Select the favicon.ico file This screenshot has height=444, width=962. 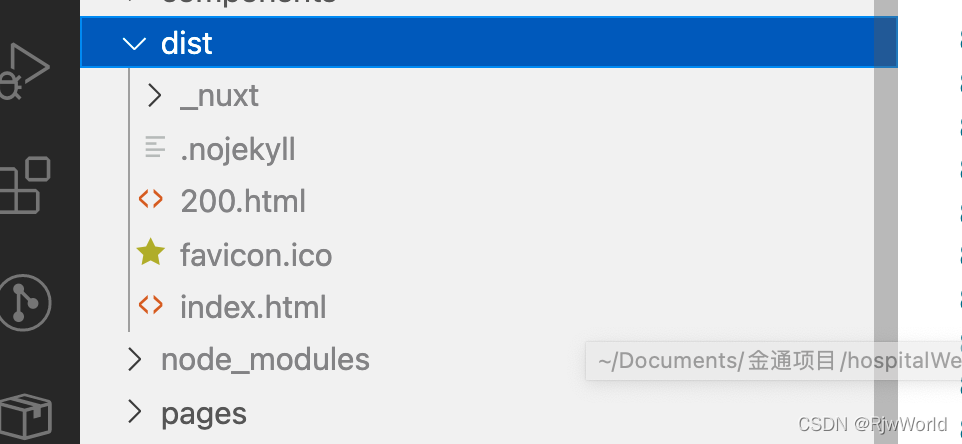[x=256, y=255]
